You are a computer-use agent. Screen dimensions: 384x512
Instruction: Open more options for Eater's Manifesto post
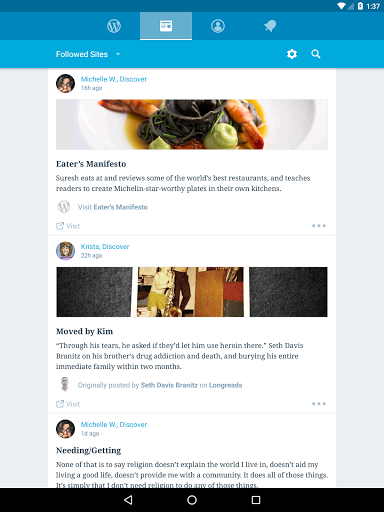(x=319, y=226)
